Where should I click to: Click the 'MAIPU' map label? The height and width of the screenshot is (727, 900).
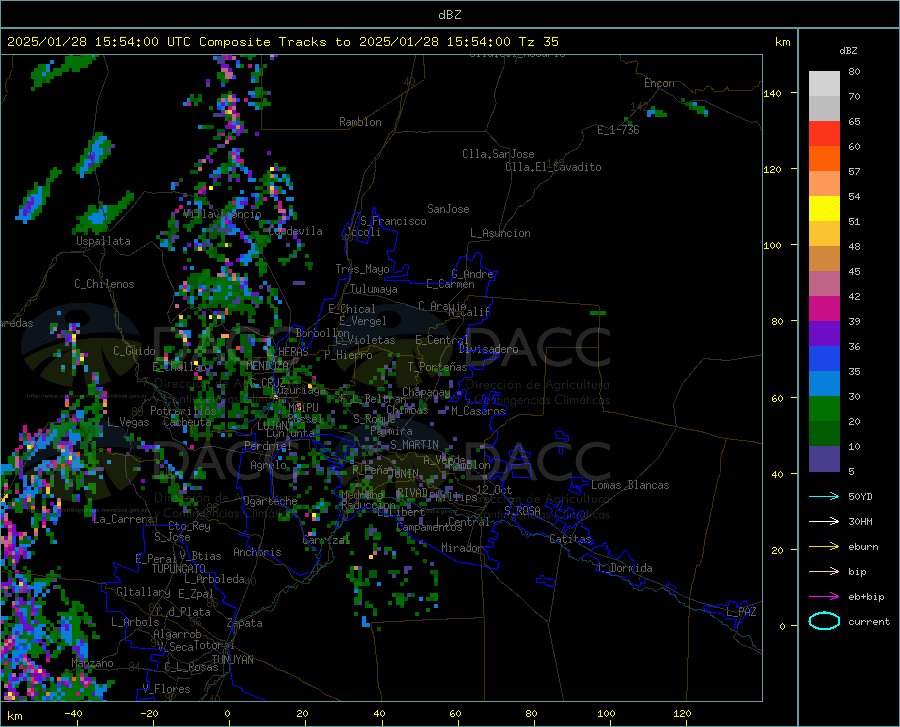(303, 407)
